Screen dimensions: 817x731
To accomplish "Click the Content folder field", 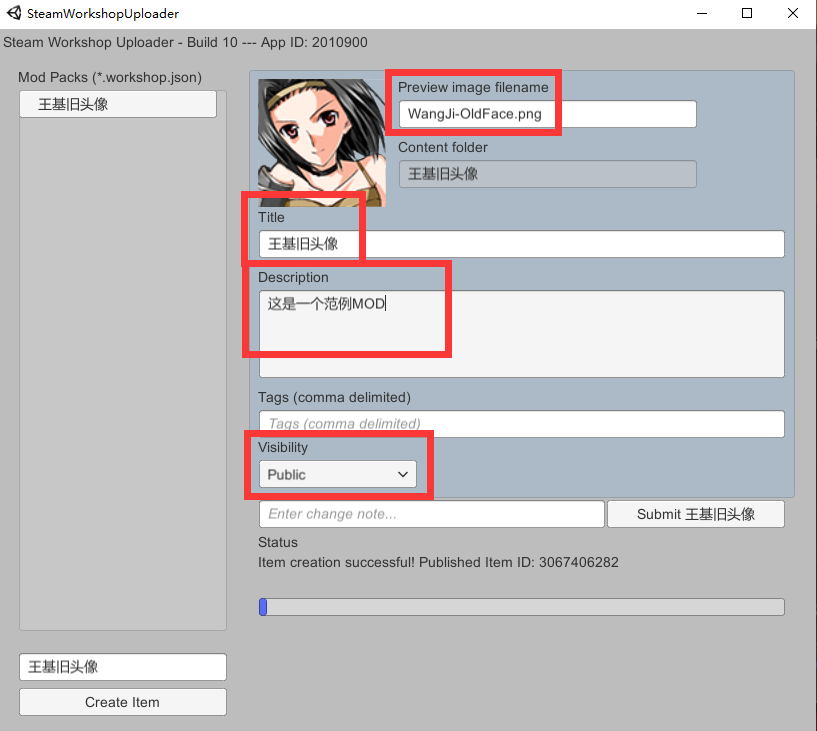I will pos(548,174).
